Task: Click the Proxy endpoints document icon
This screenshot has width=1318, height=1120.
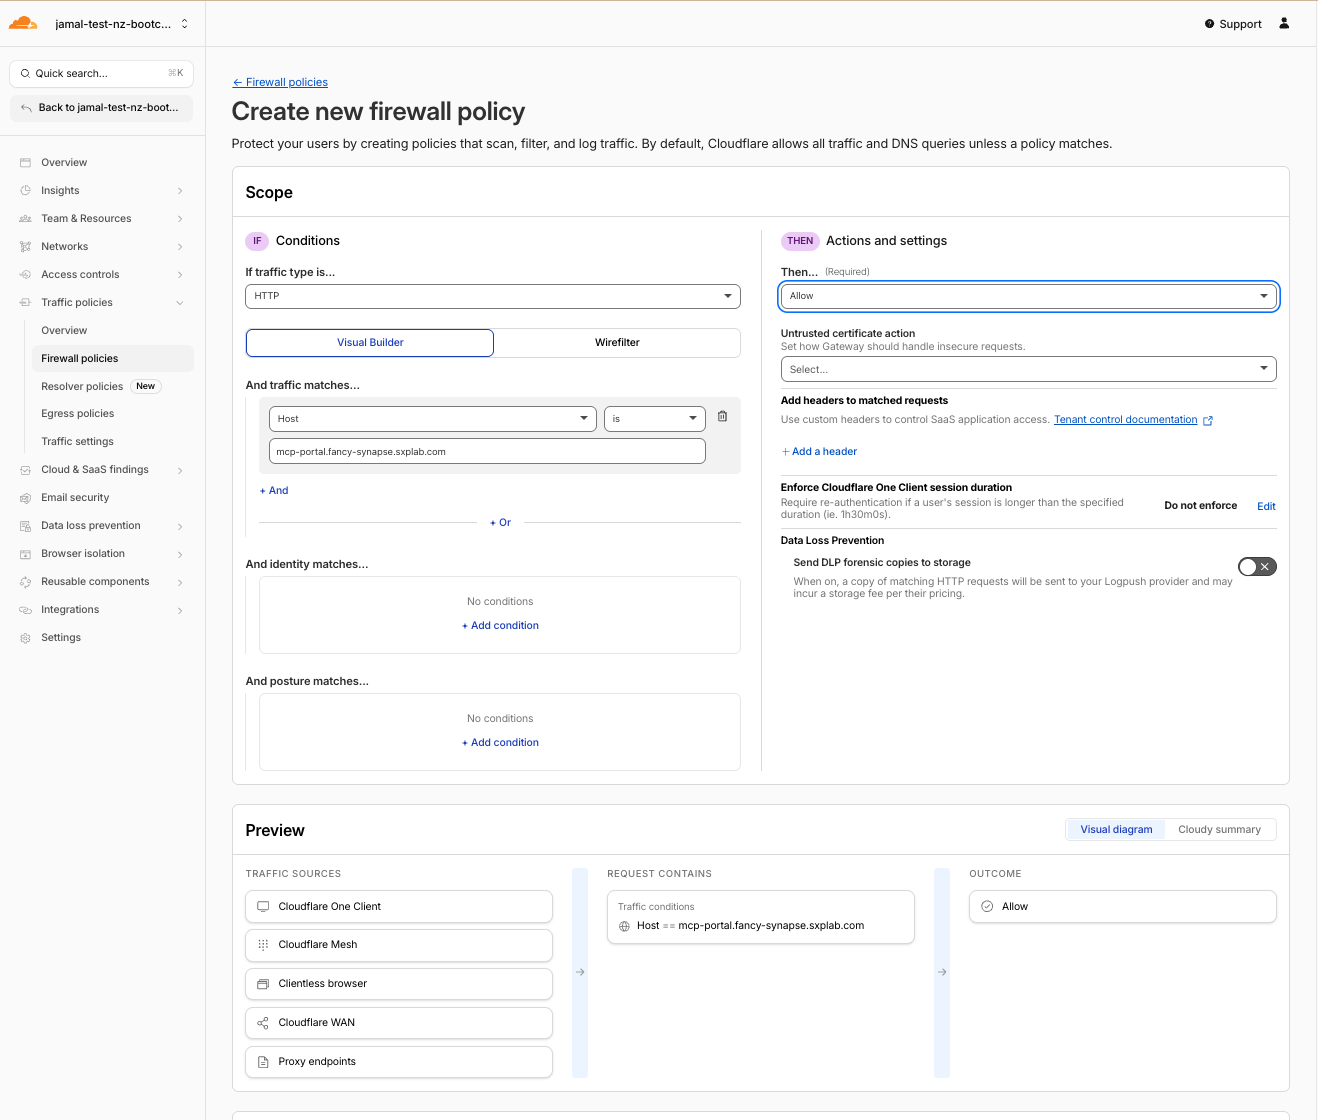Action: tap(263, 1061)
